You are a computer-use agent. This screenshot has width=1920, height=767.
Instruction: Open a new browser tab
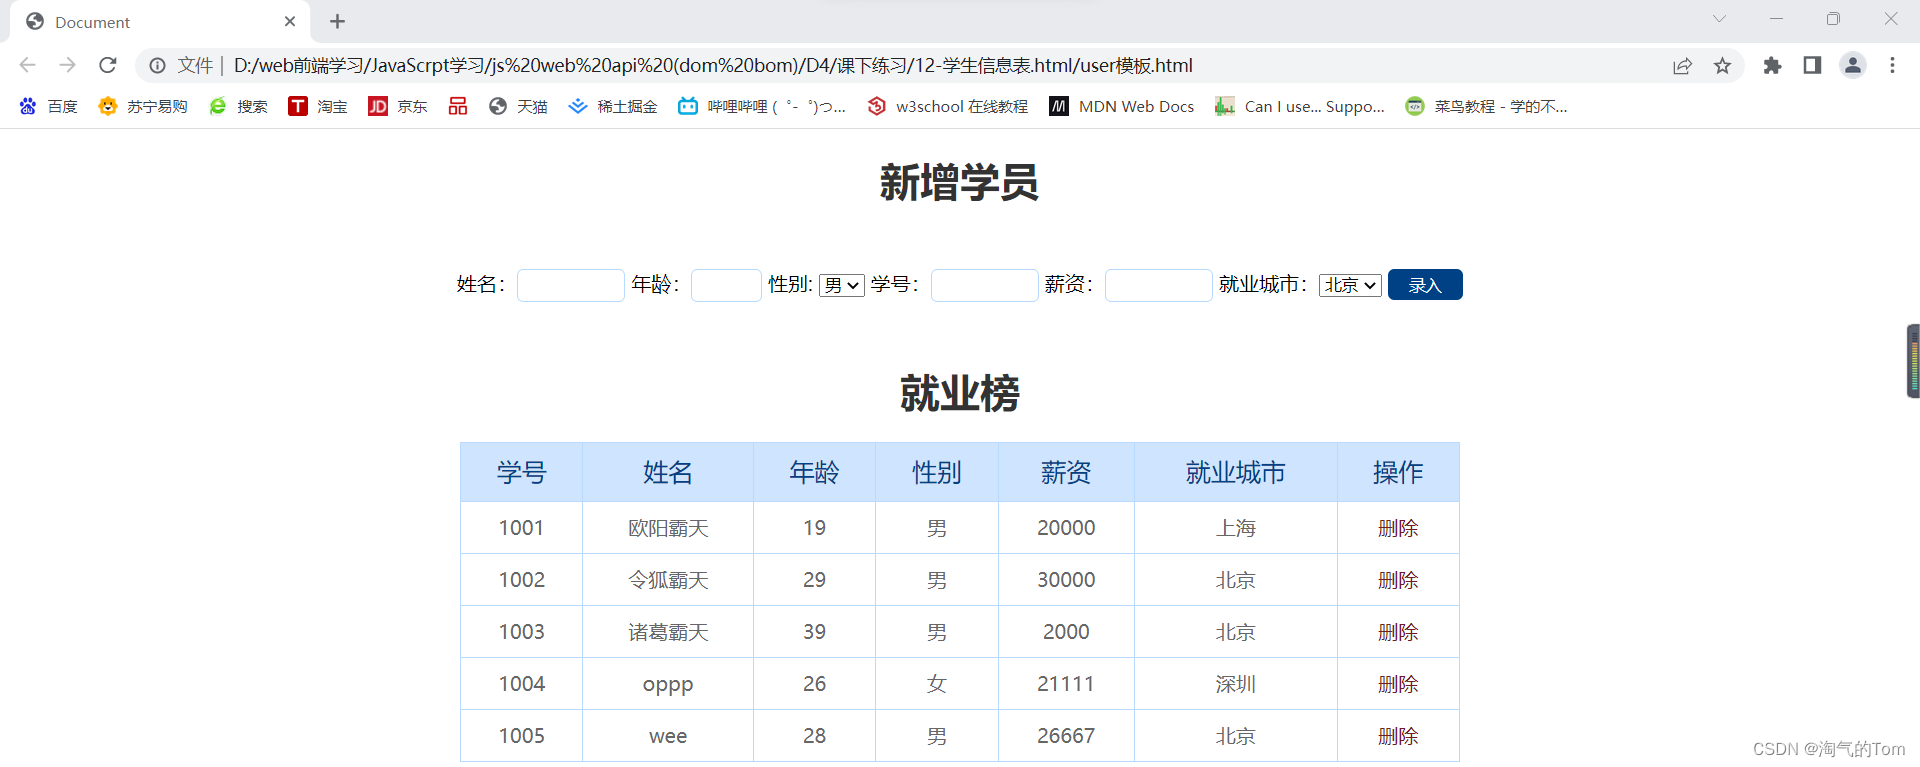337,21
